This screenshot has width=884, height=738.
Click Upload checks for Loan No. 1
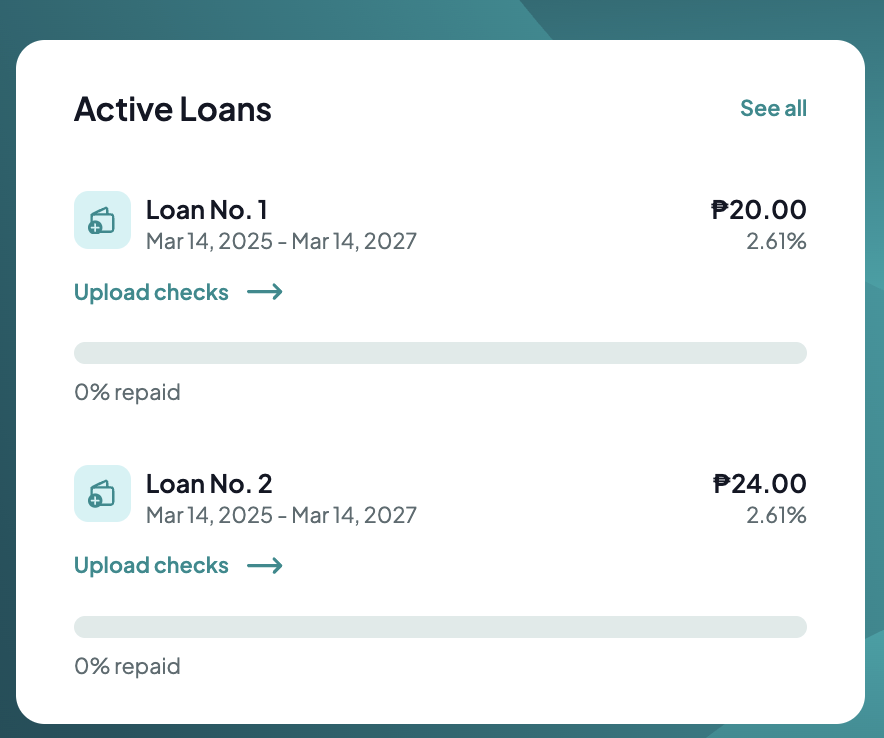click(151, 292)
